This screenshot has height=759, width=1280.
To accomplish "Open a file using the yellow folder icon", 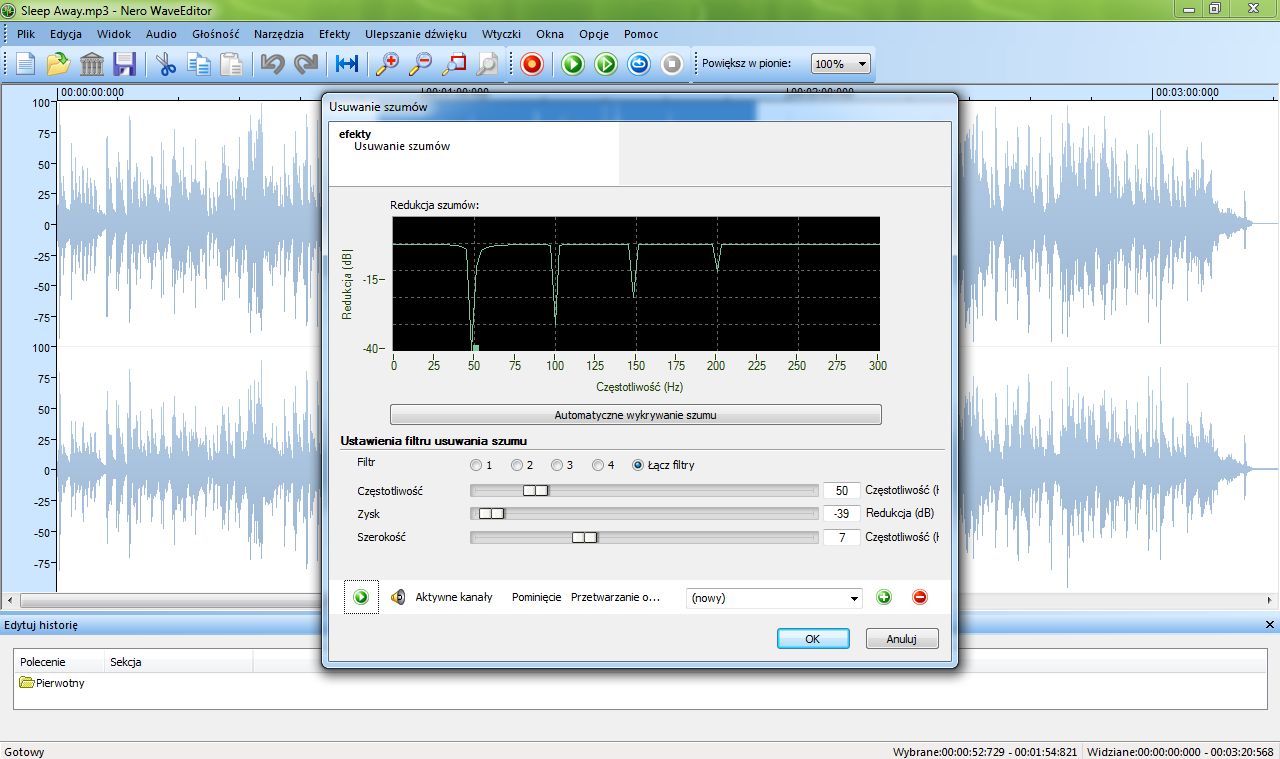I will (59, 64).
